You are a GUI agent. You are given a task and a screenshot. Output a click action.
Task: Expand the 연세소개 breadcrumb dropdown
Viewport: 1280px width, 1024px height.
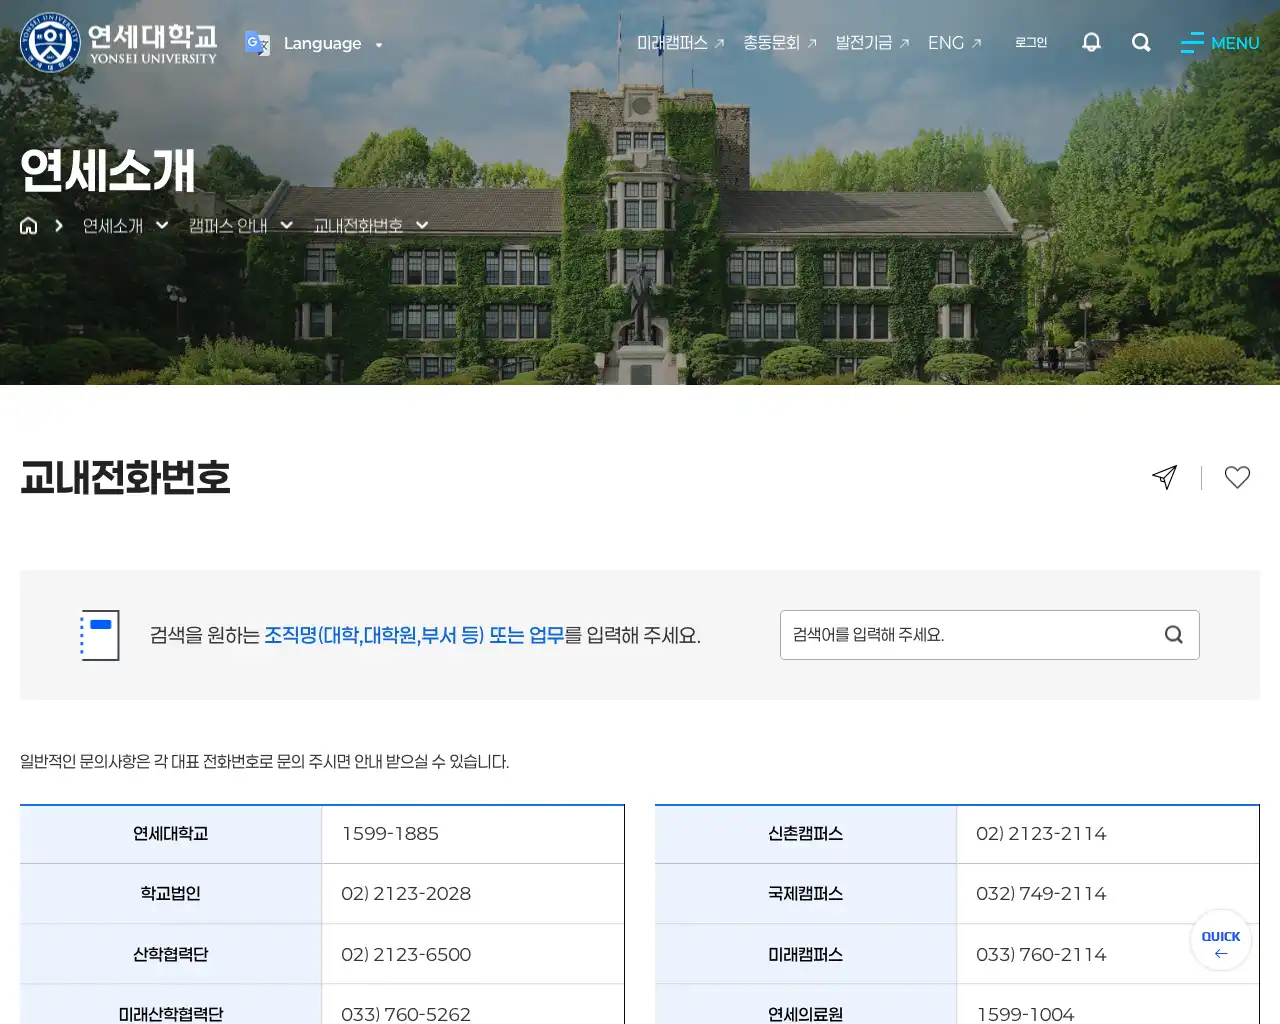point(125,226)
